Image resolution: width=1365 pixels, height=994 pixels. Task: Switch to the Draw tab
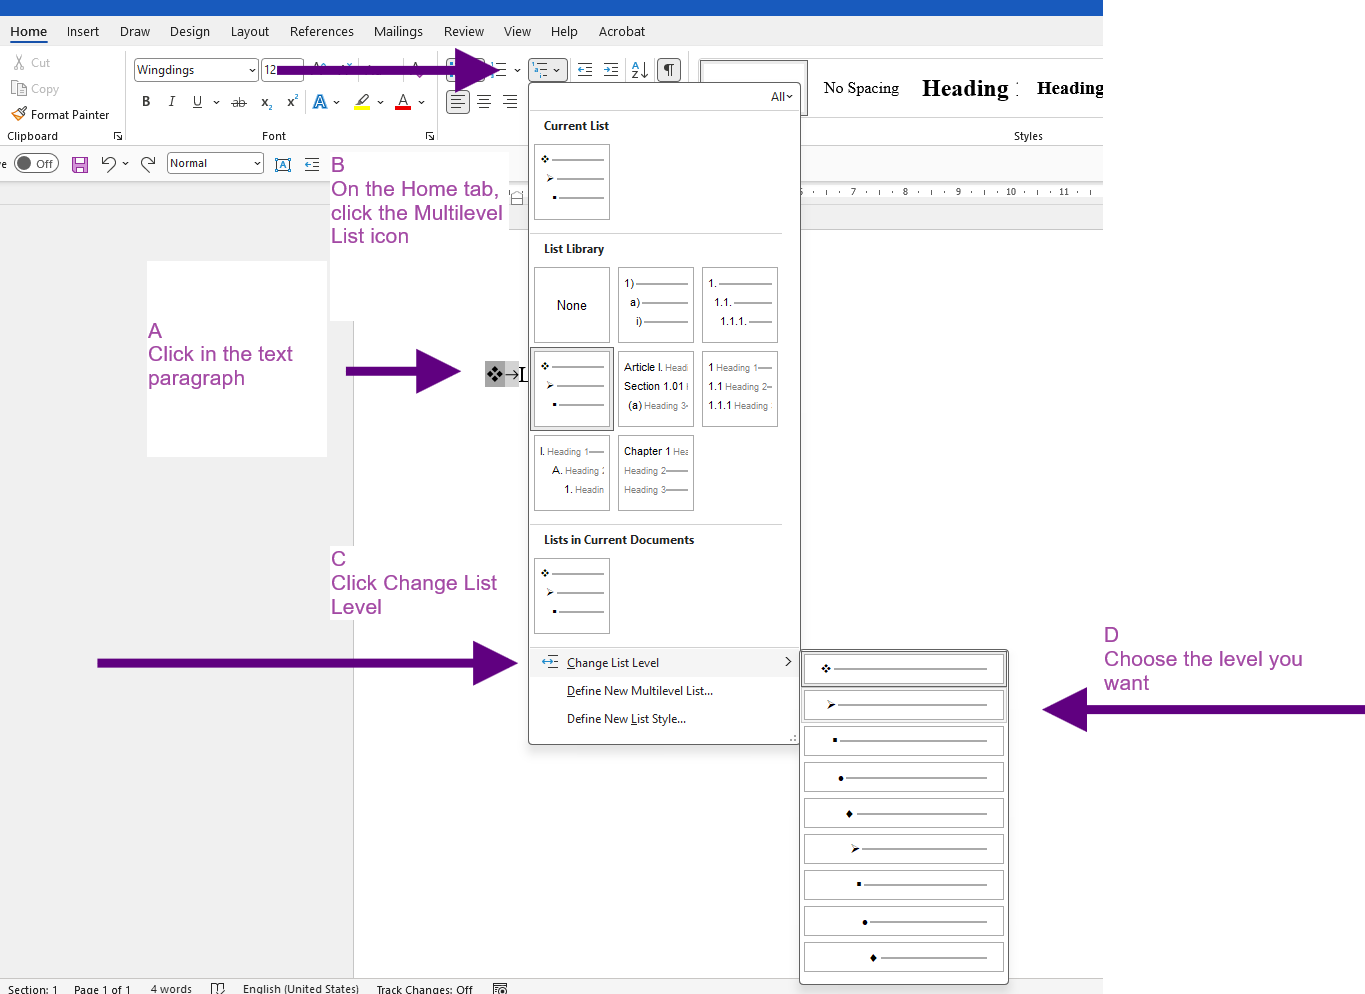pyautogui.click(x=135, y=31)
